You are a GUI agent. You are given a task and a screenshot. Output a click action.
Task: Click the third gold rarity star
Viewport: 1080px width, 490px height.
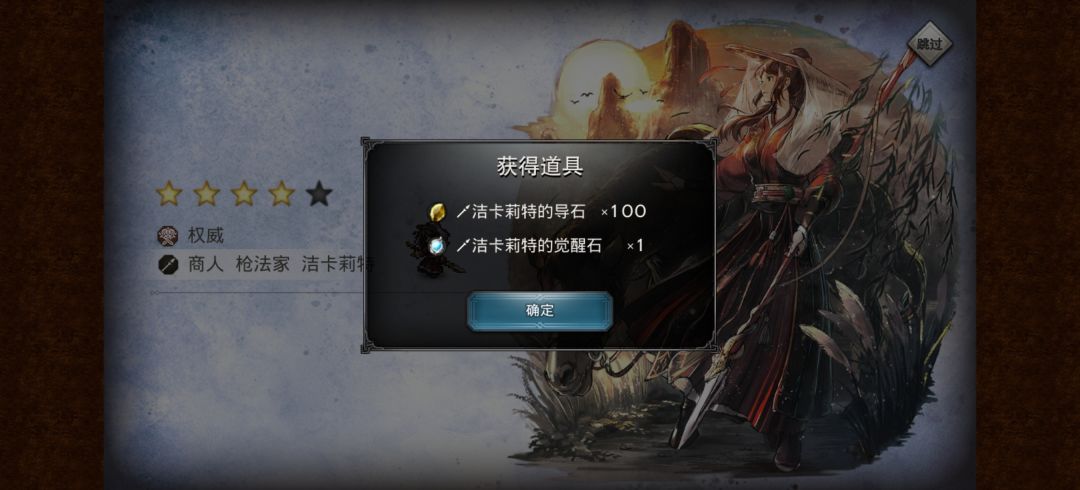244,194
